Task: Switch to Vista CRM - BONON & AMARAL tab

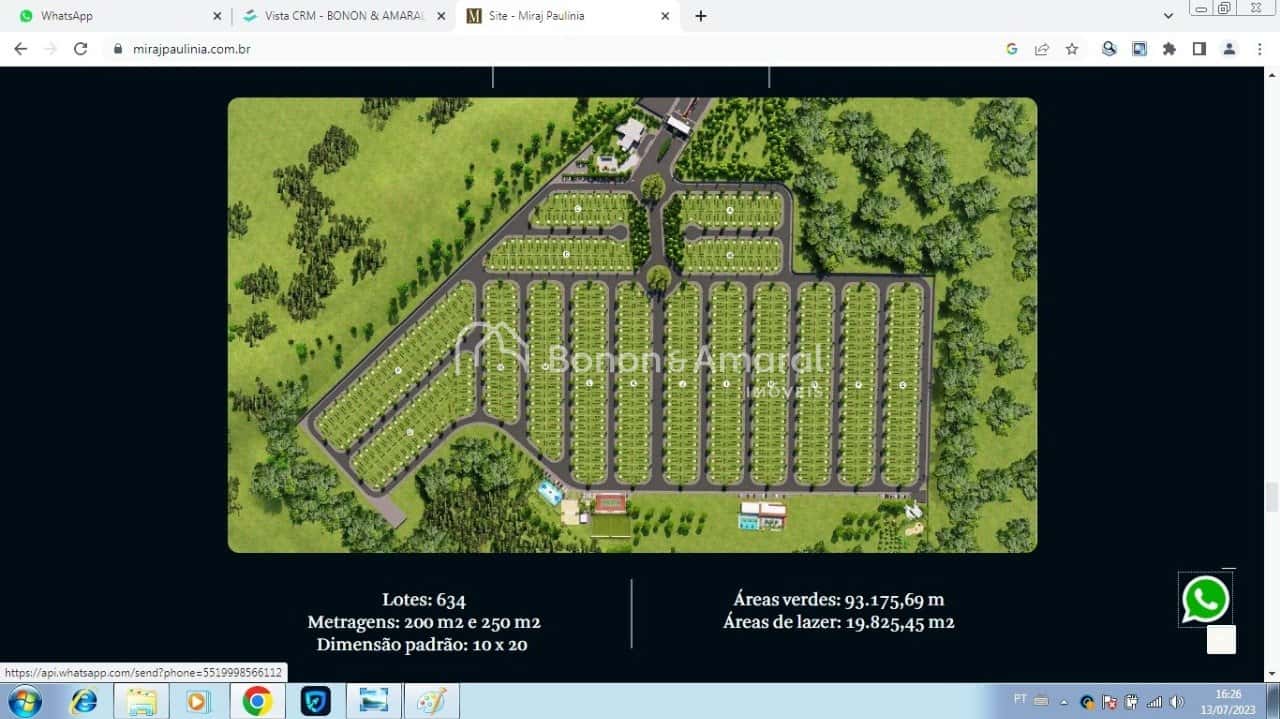Action: tap(344, 16)
